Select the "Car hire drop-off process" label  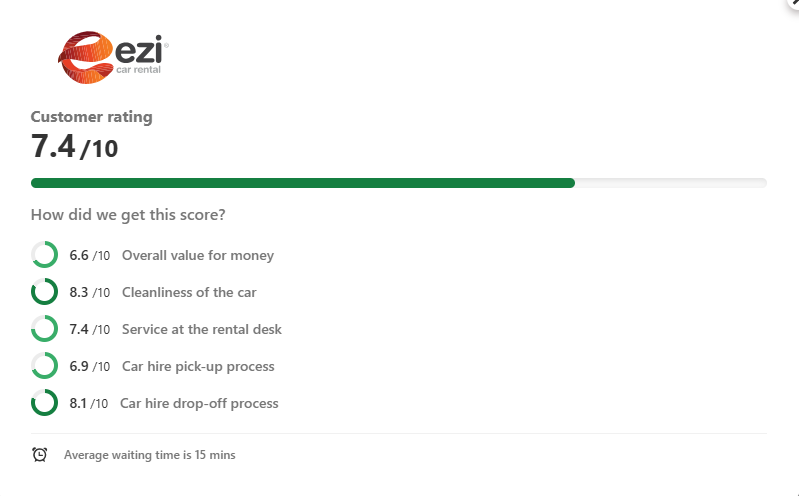pos(199,403)
